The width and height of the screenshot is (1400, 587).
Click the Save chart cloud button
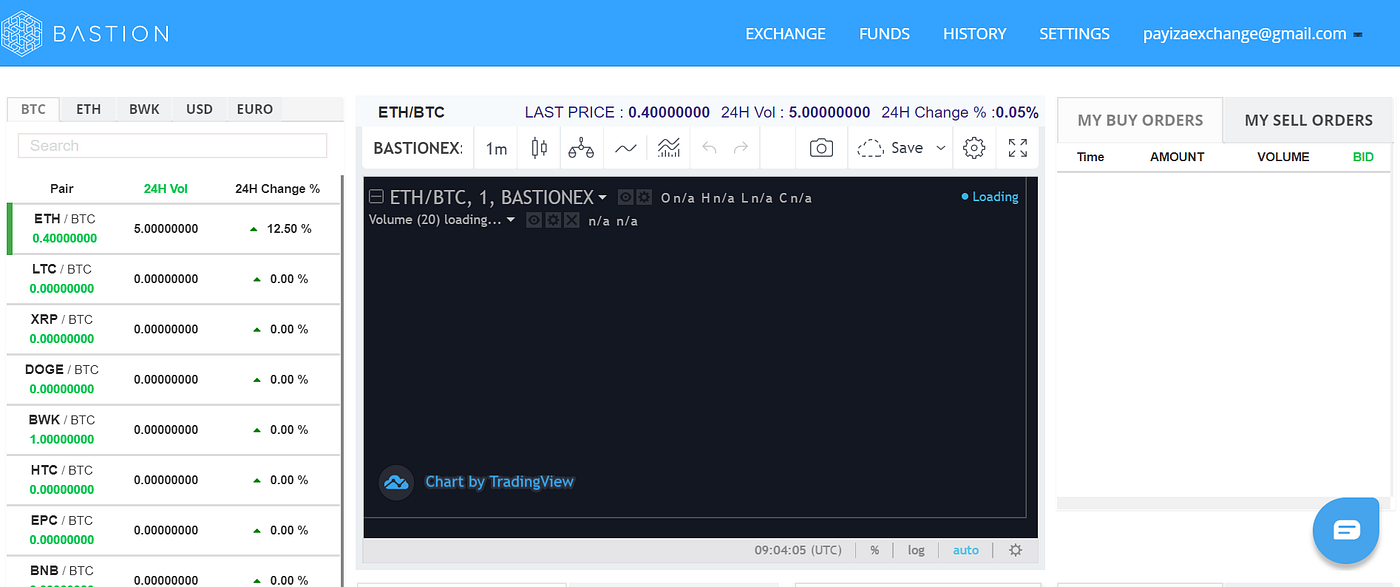[891, 148]
